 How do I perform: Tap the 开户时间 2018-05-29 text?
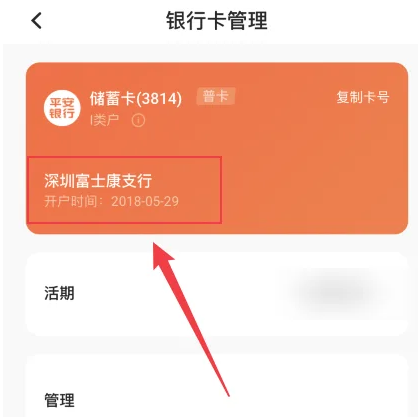coord(111,201)
